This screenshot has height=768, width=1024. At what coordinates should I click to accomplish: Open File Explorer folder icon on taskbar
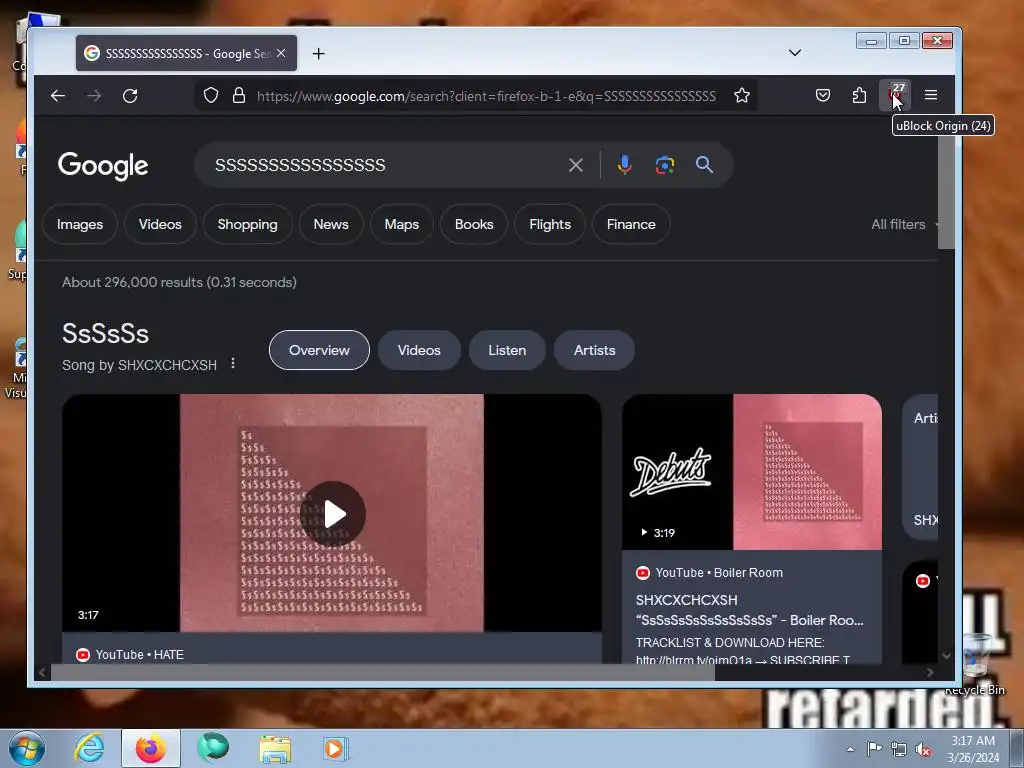tap(275, 749)
